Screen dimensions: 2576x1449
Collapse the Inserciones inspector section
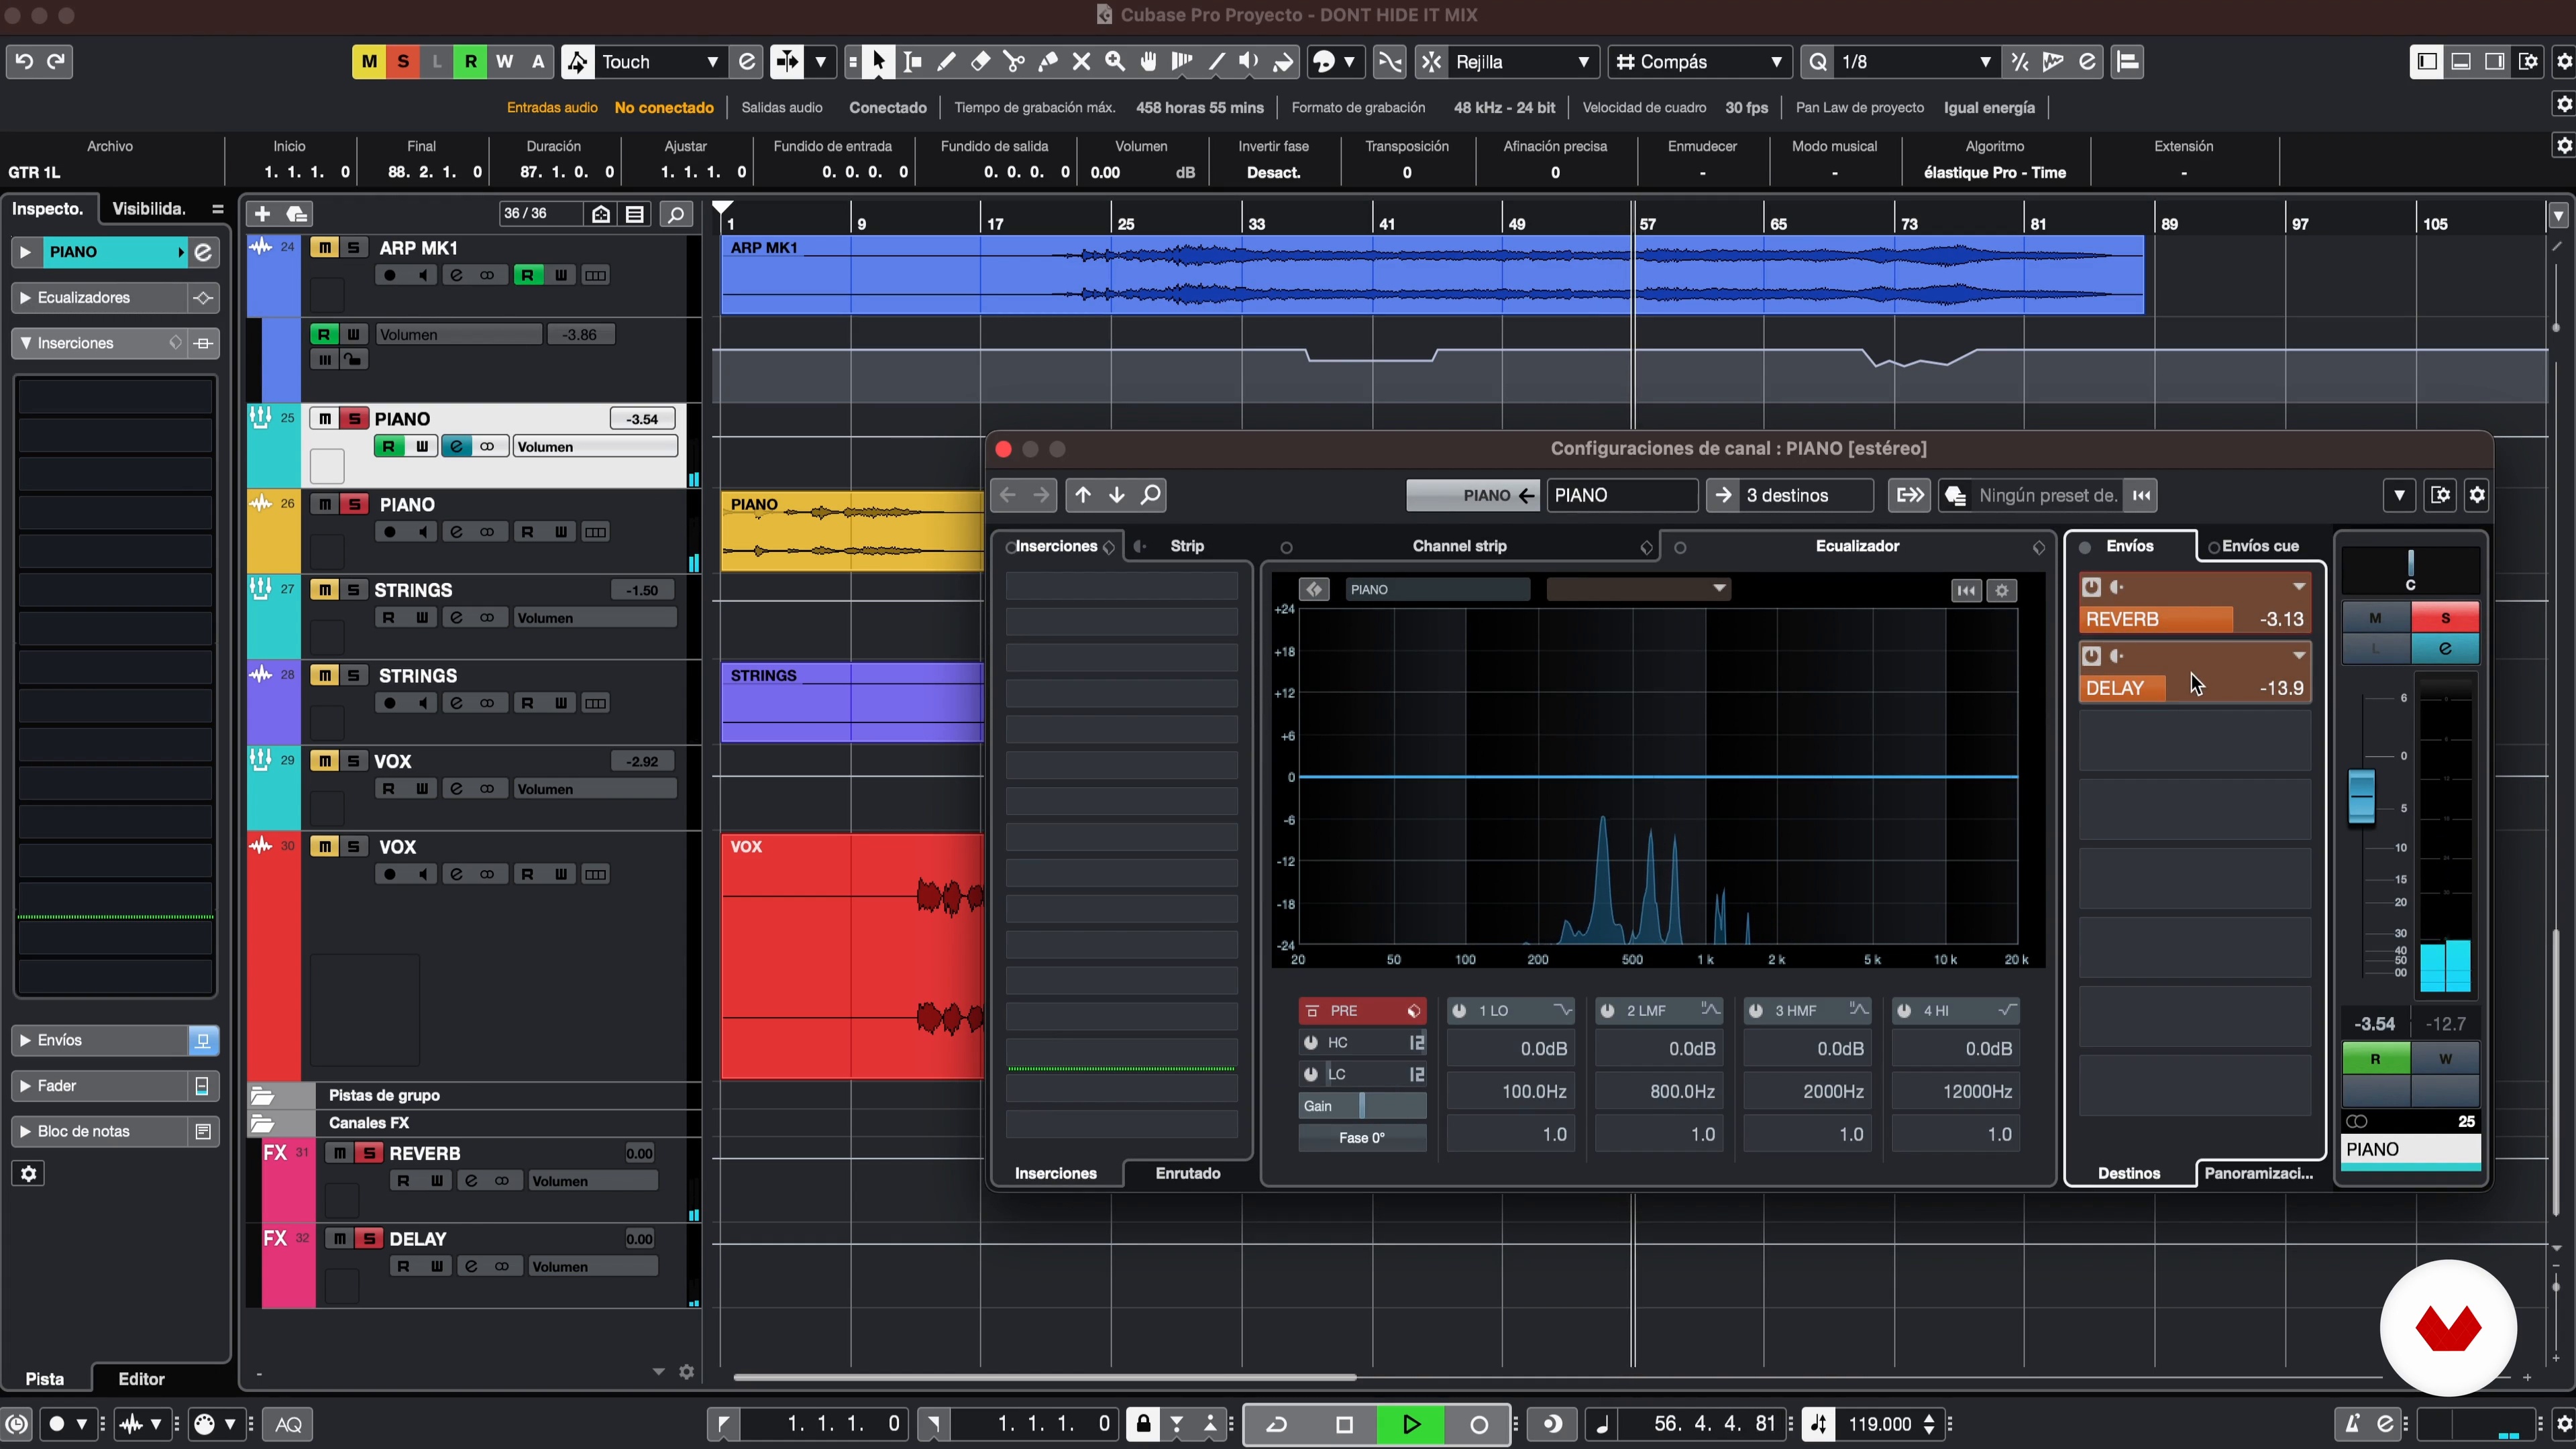[25, 343]
